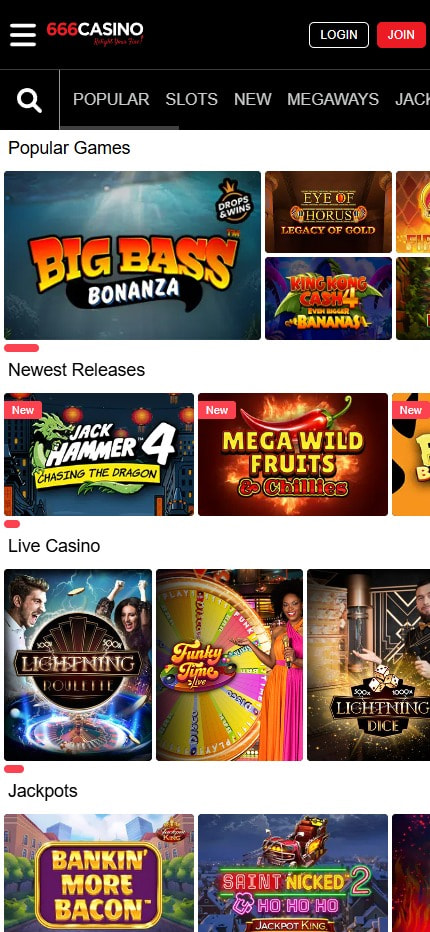Switch to the Slots tab
This screenshot has width=430, height=932.
click(x=192, y=99)
